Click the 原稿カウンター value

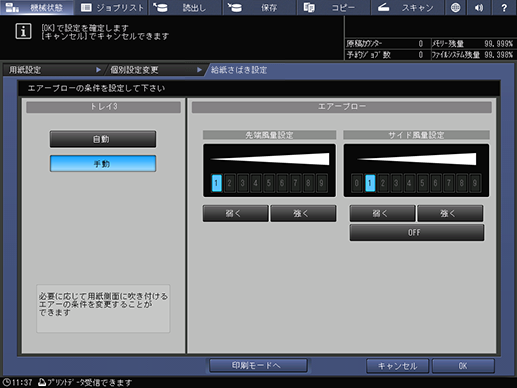pyautogui.click(x=421, y=44)
